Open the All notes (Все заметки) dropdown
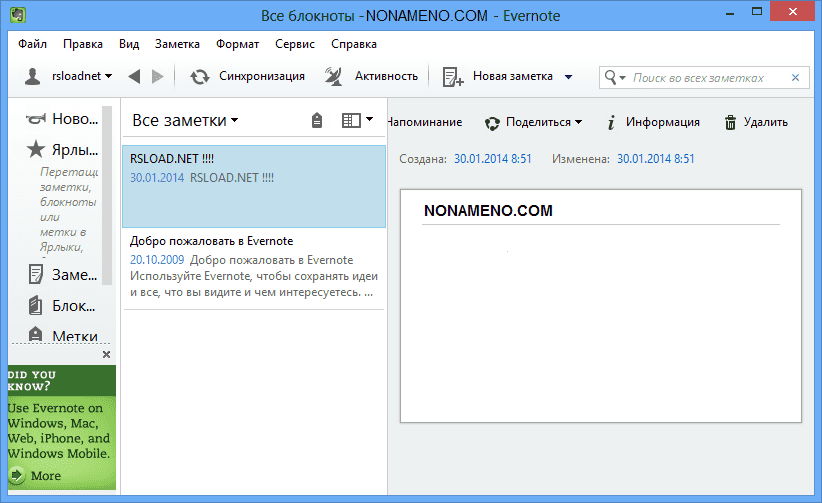 [x=185, y=120]
